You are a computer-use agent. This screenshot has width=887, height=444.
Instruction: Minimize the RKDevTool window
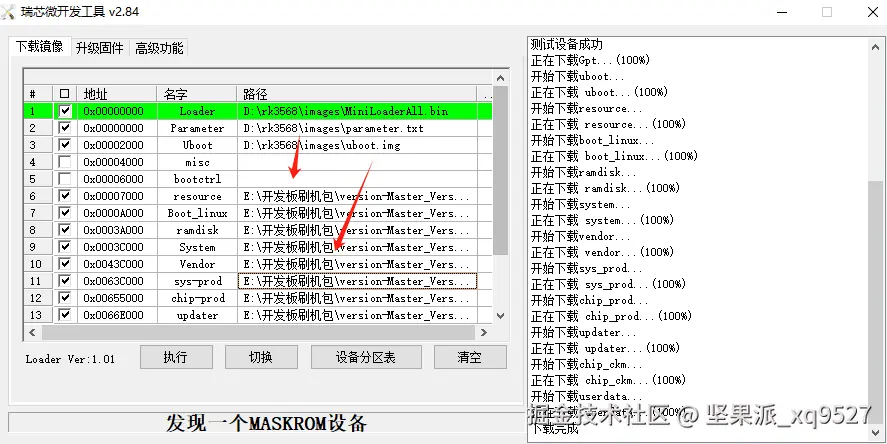782,12
